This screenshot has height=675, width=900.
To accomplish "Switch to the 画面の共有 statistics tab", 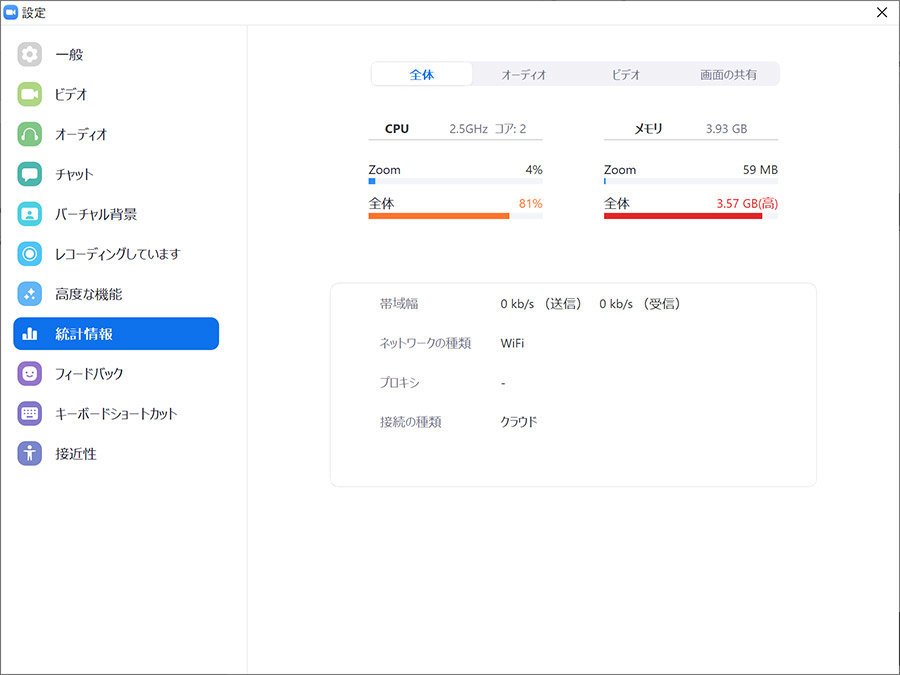I will pos(728,74).
